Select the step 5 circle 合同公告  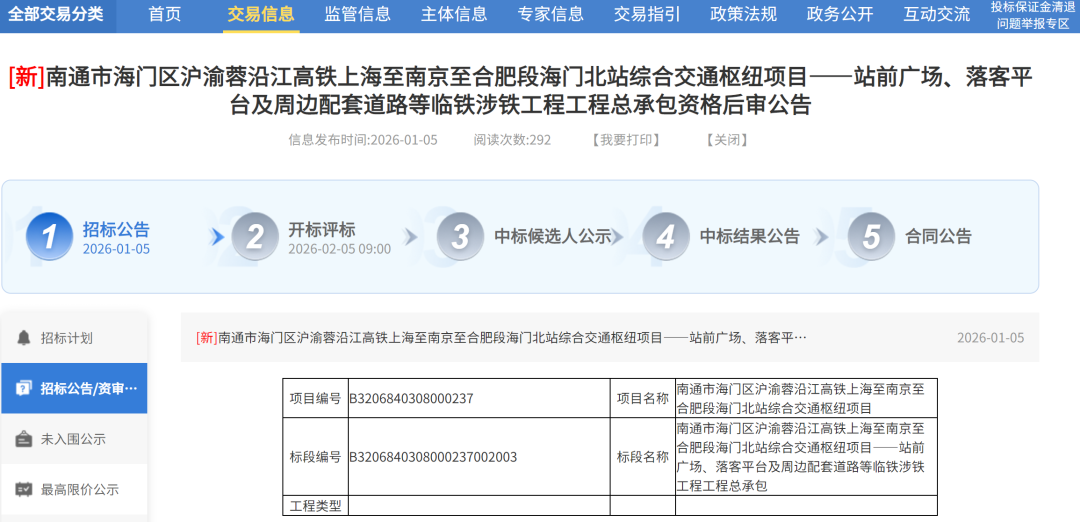tap(871, 237)
